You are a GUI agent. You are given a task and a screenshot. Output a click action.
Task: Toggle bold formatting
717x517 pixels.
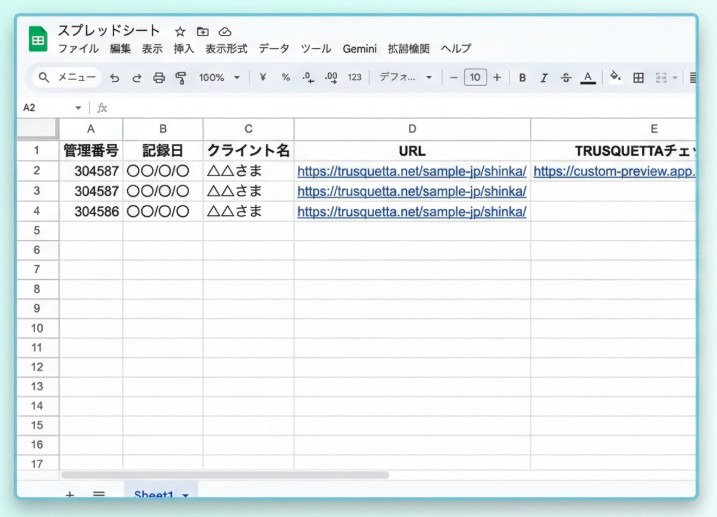522,78
